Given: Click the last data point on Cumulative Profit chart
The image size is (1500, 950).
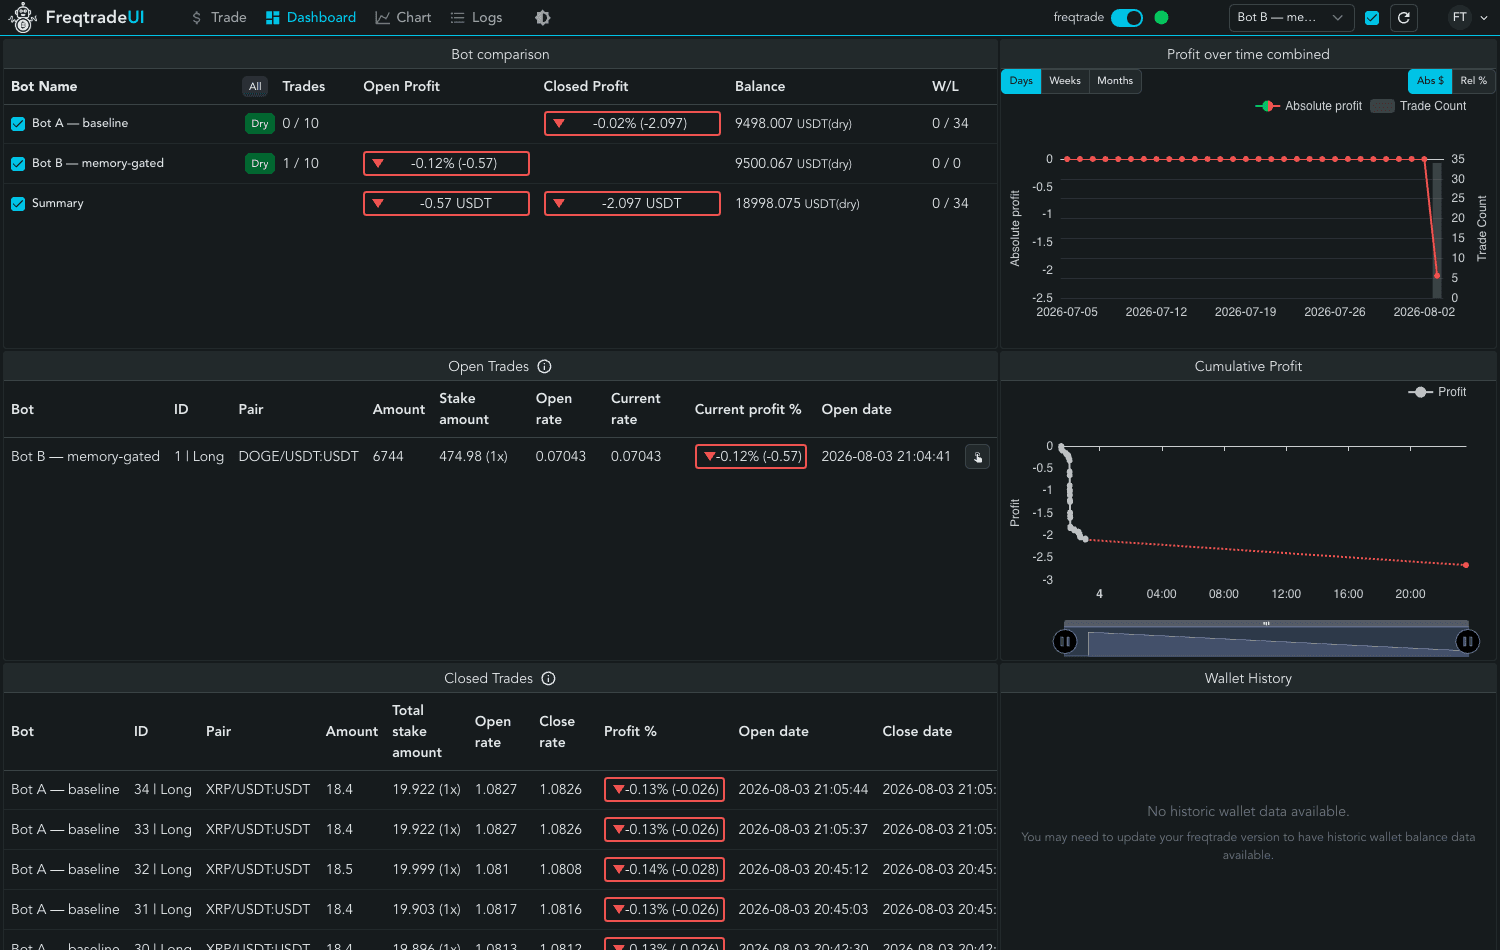Looking at the screenshot, I should pyautogui.click(x=1466, y=565).
